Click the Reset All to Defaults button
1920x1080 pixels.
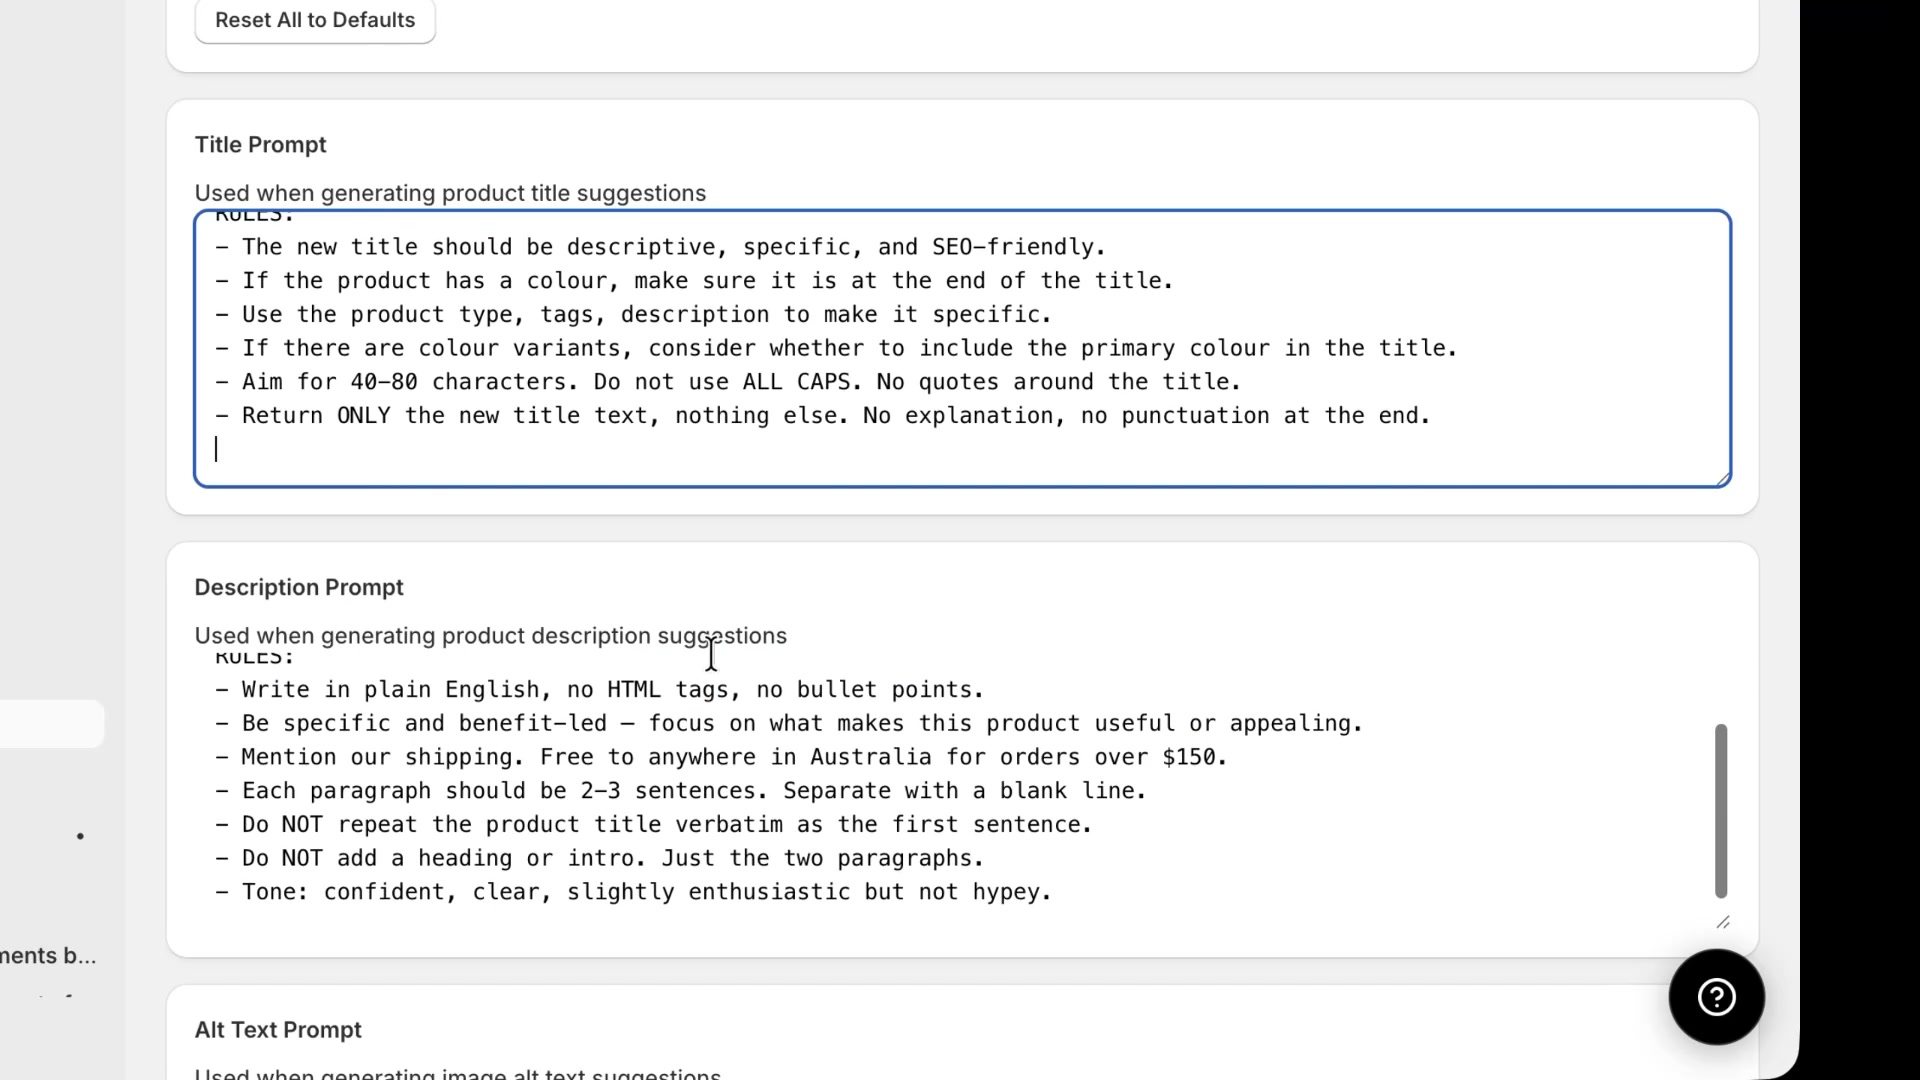pos(315,20)
